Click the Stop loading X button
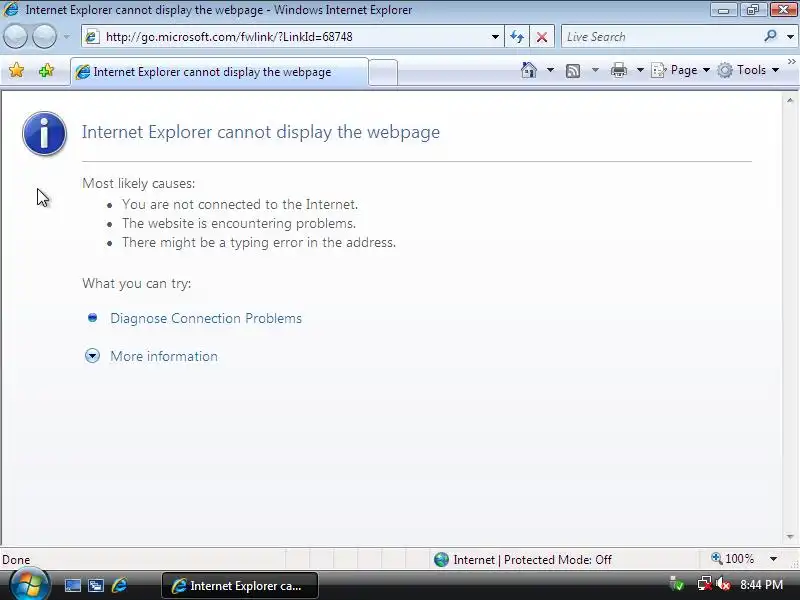This screenshot has height=600, width=800. [542, 37]
